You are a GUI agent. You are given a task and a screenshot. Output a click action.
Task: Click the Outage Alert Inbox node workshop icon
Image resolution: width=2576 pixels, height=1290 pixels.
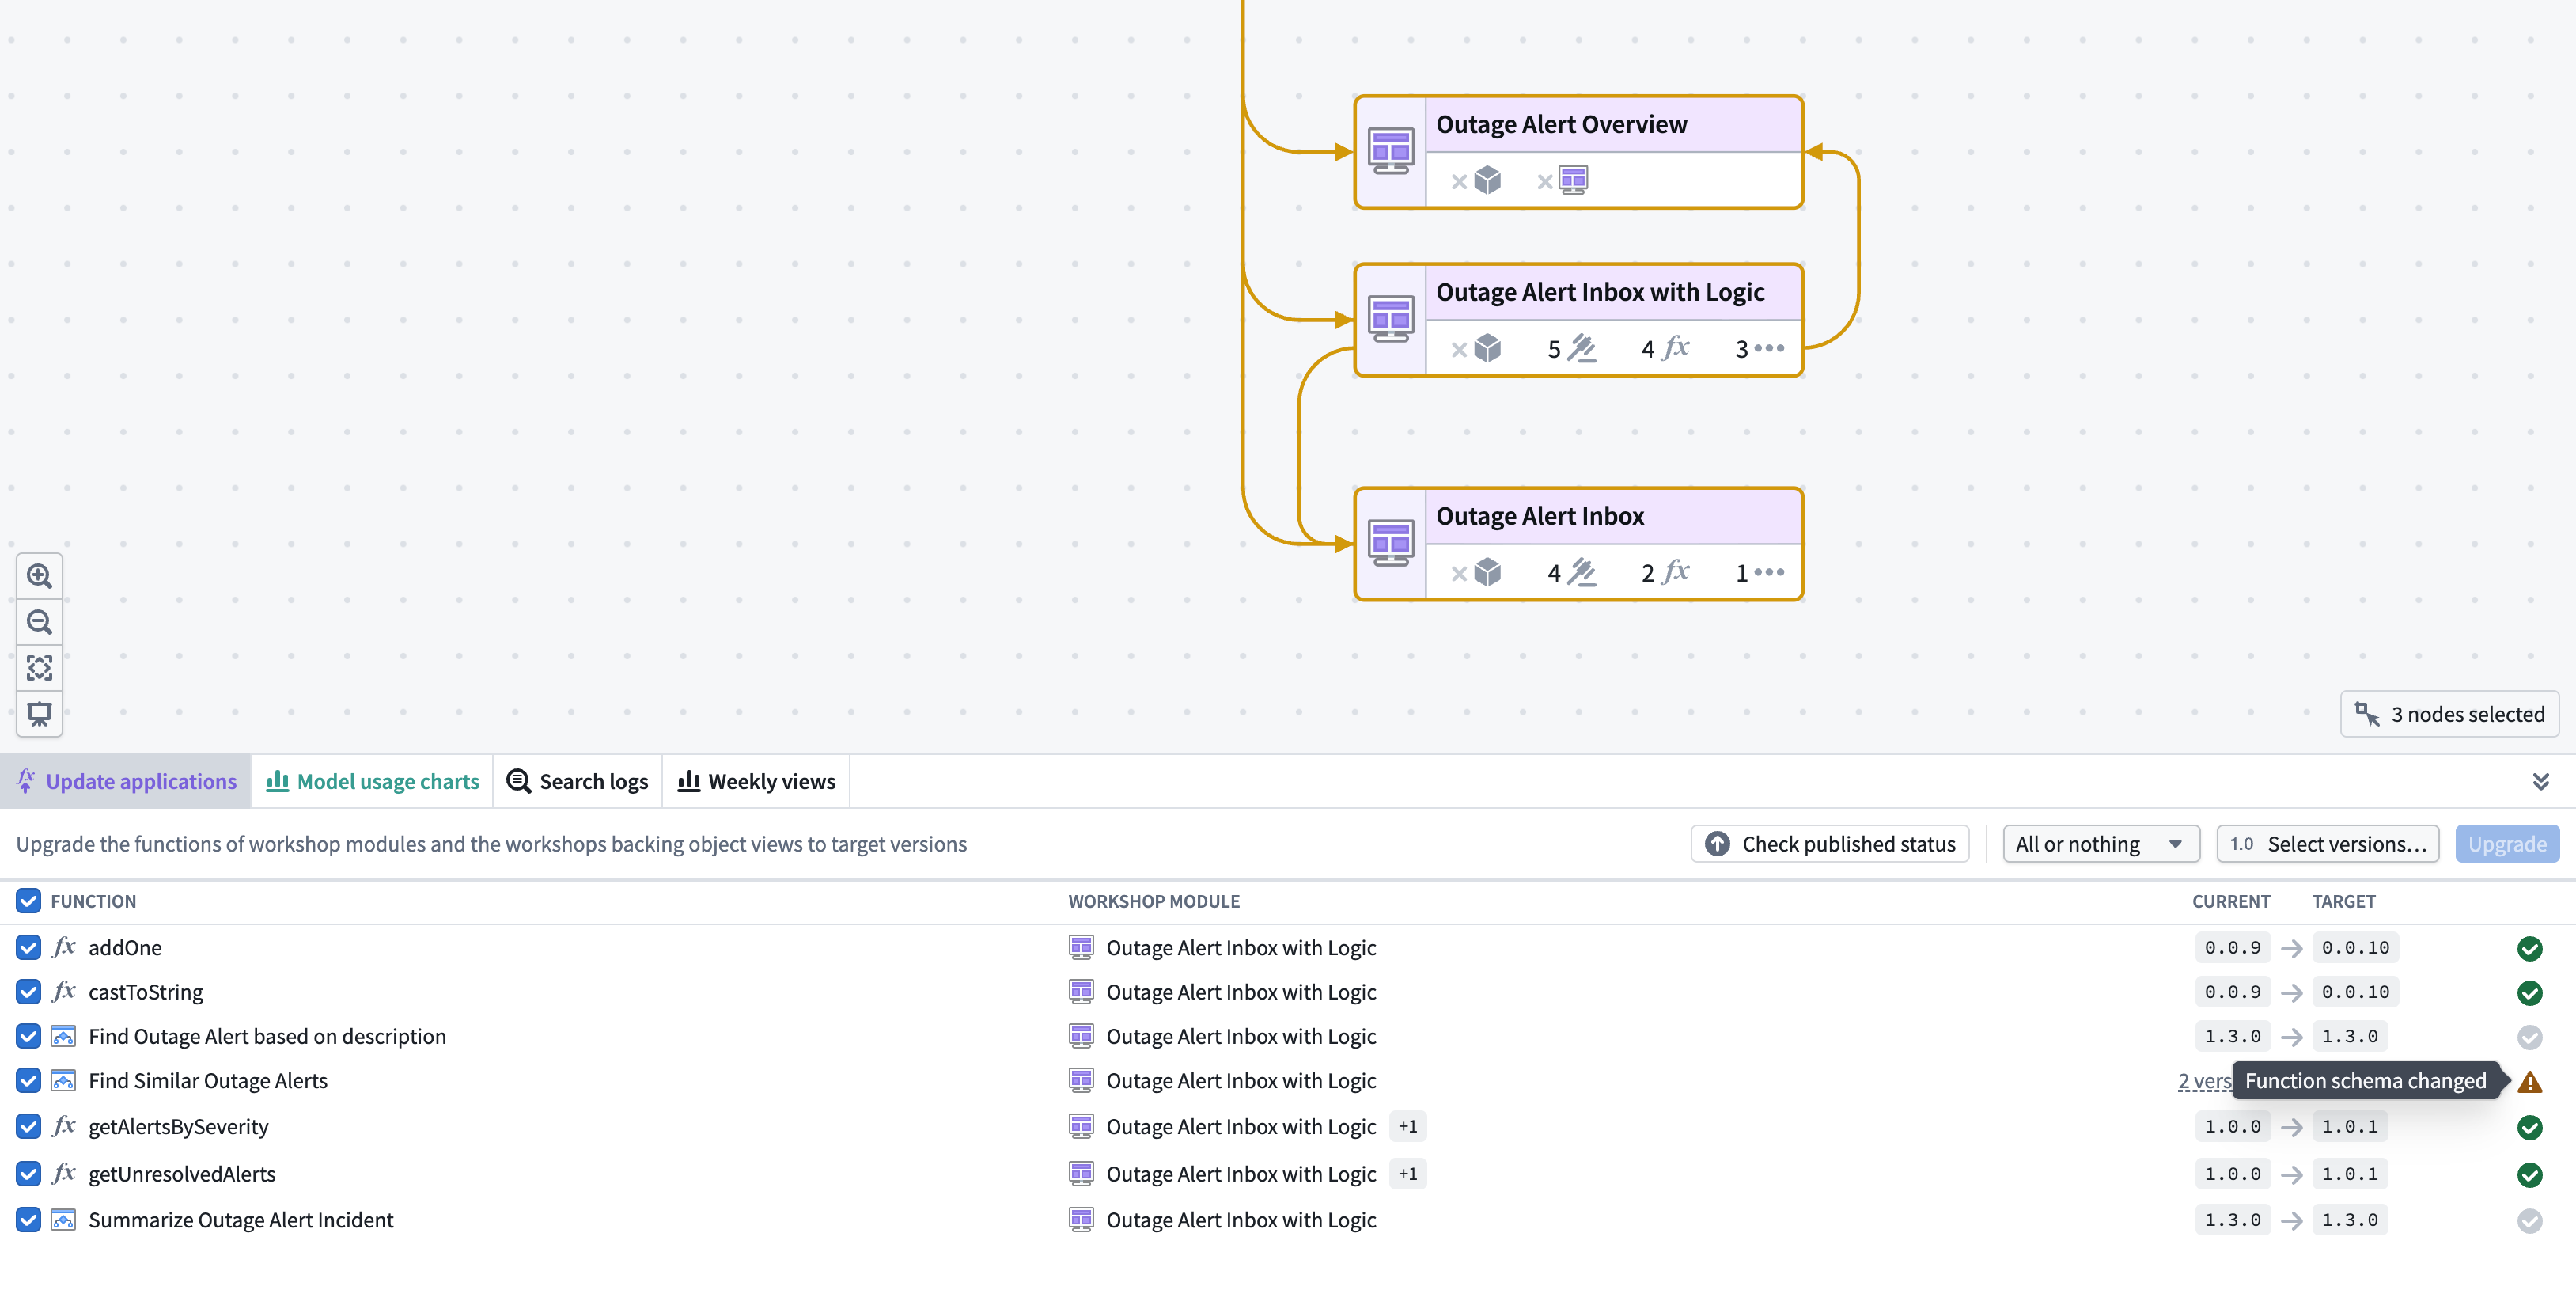click(1390, 544)
